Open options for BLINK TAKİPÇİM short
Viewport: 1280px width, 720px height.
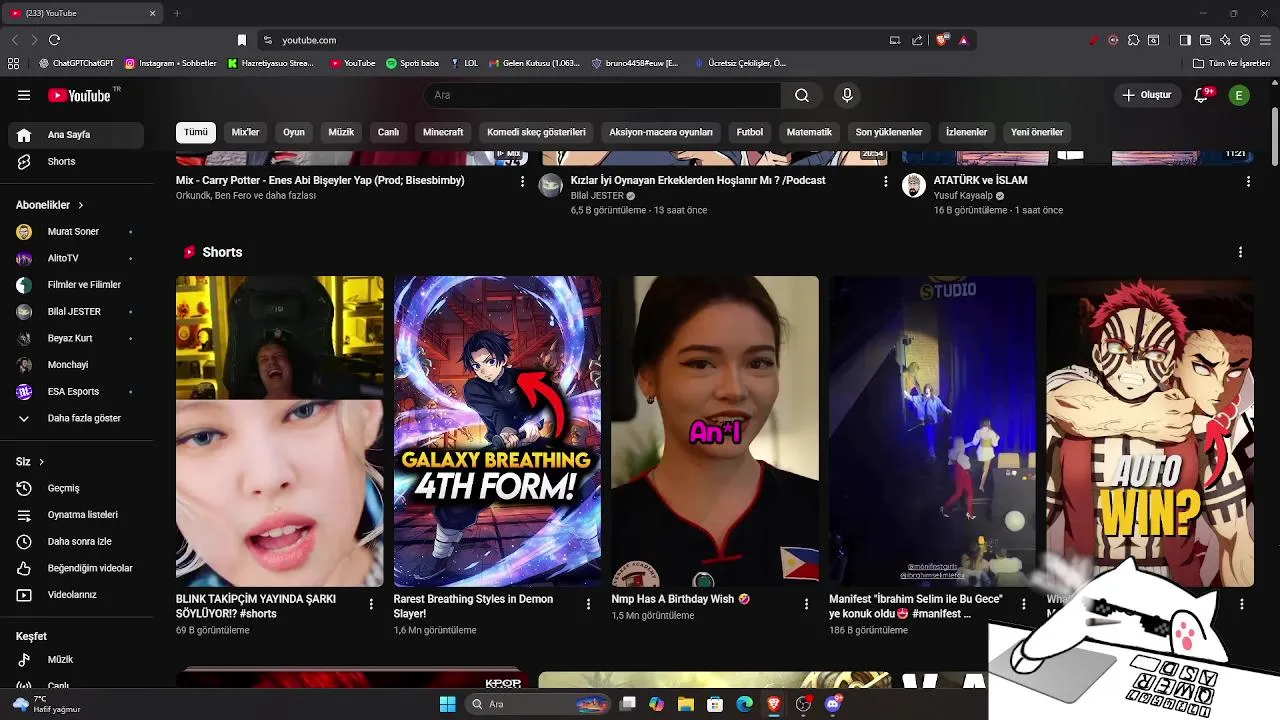point(371,604)
